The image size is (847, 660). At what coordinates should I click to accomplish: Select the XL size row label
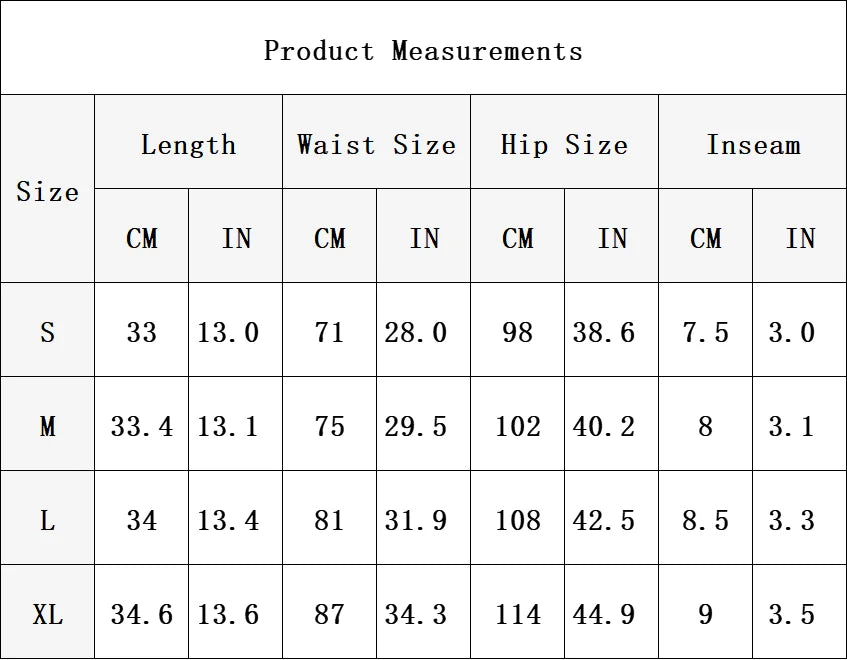tap(47, 614)
